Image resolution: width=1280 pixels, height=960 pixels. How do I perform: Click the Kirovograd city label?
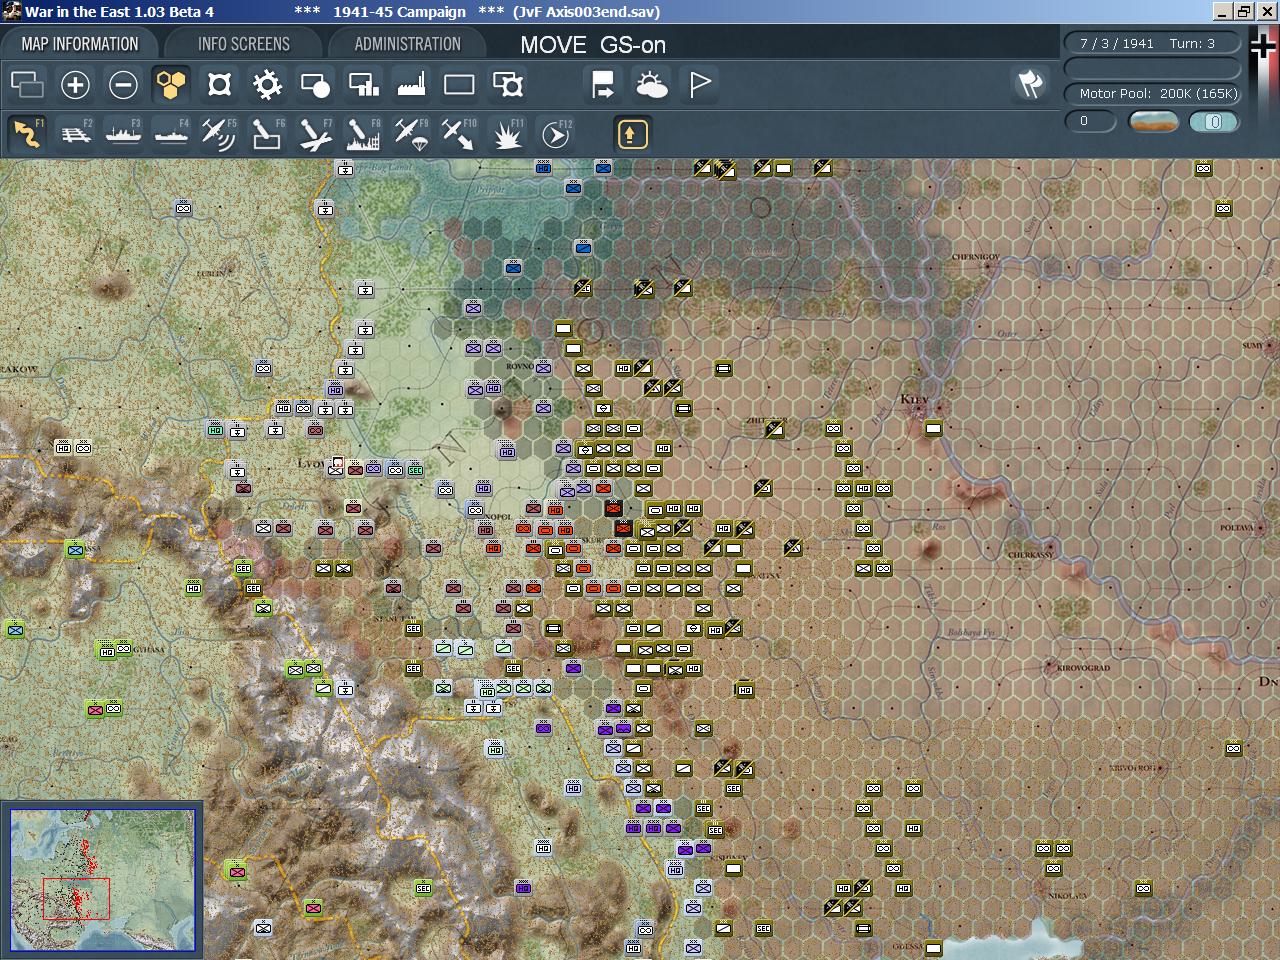tap(1083, 667)
